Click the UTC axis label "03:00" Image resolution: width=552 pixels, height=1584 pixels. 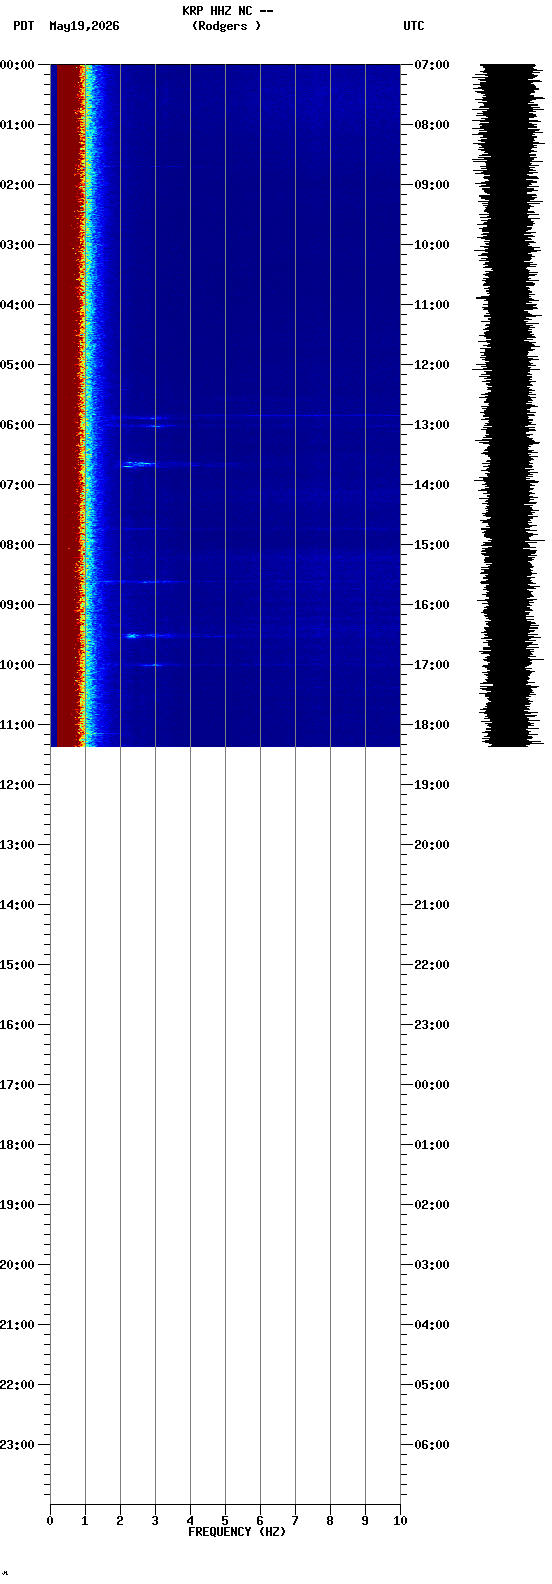click(x=432, y=1265)
